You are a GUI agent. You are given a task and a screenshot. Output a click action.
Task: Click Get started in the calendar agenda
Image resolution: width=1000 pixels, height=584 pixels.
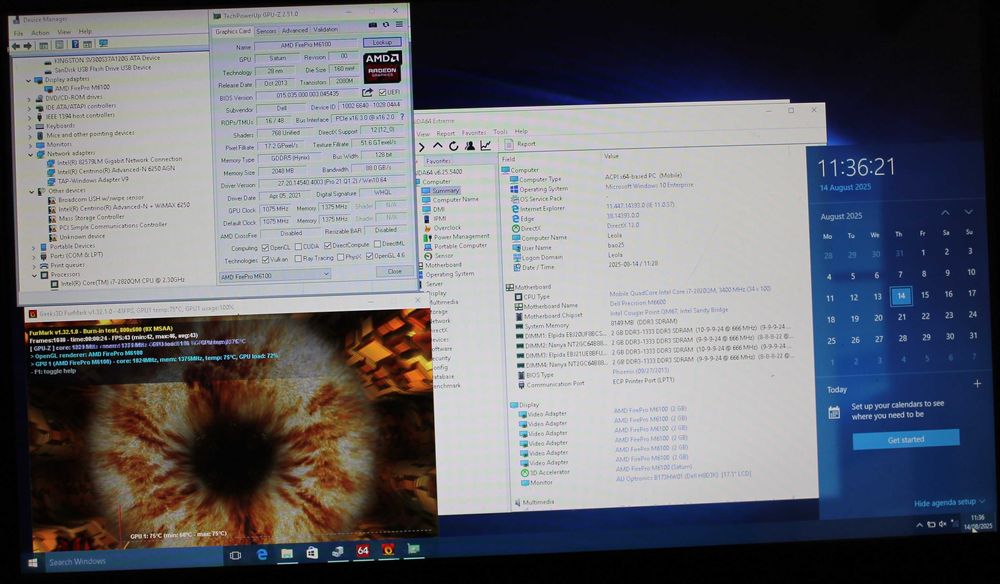[x=906, y=439]
